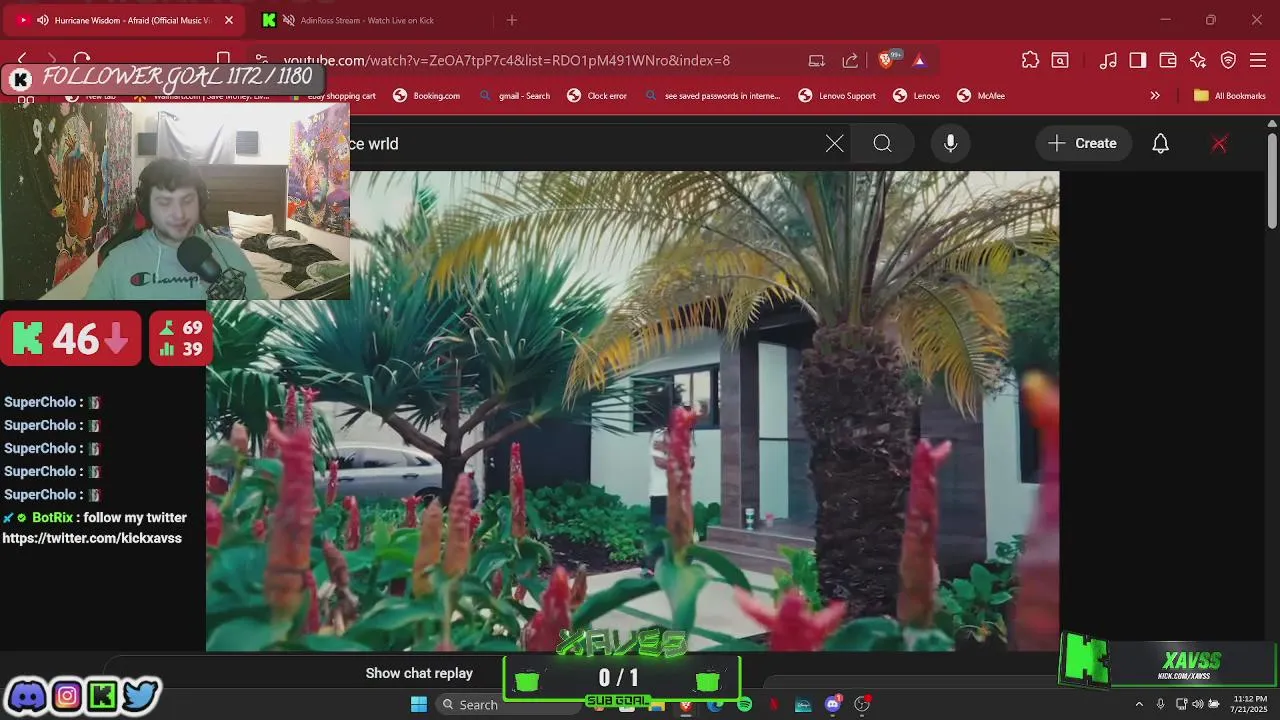Open the system tray volume control
The height and width of the screenshot is (720, 1280).
coord(1197,705)
